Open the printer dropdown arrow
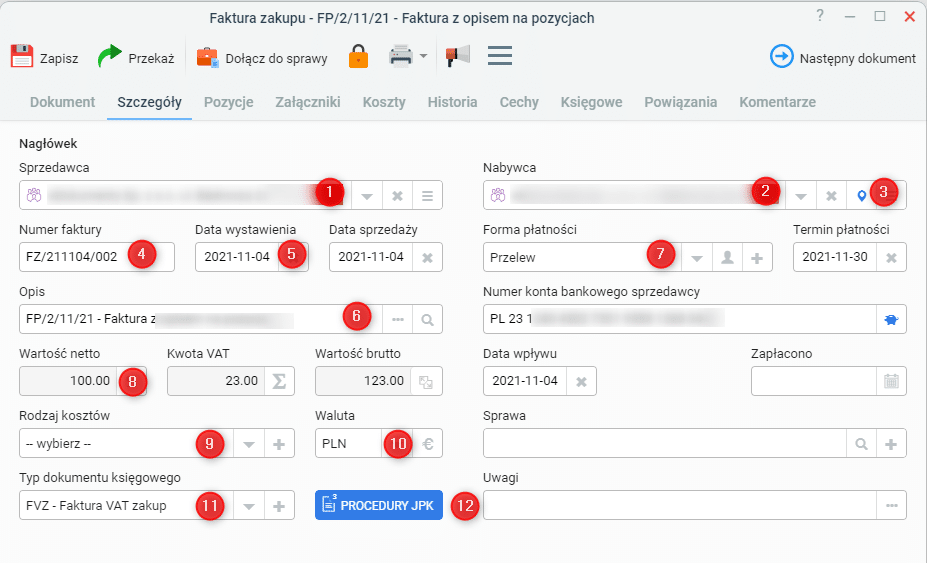Screen dimensions: 927x563 coord(423,56)
